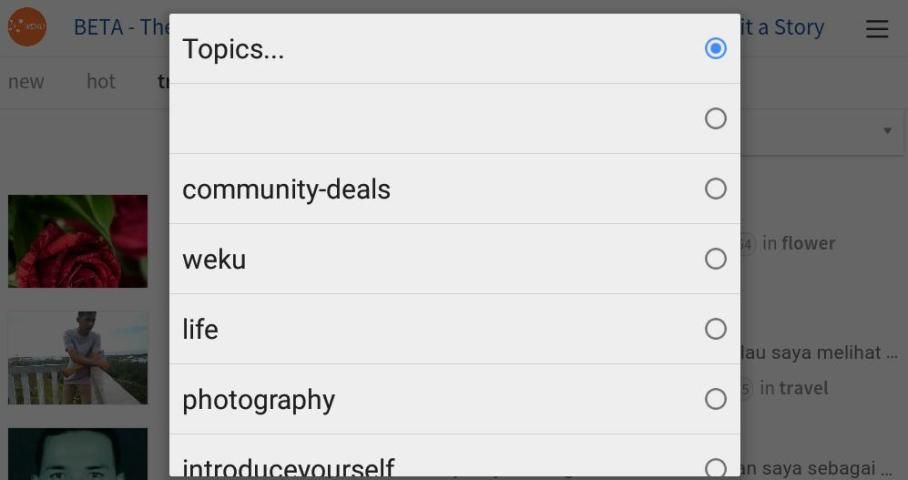Screen dimensions: 908x480
Task: Choose the community-deals radio button
Action: click(715, 189)
